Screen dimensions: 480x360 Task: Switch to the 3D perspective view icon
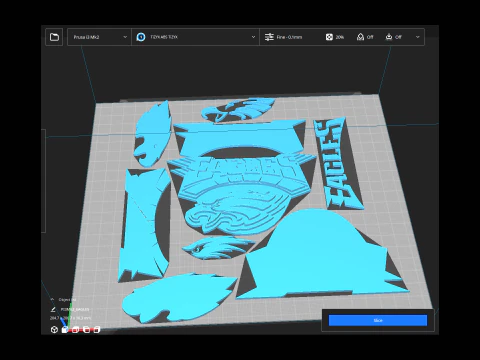point(54,330)
